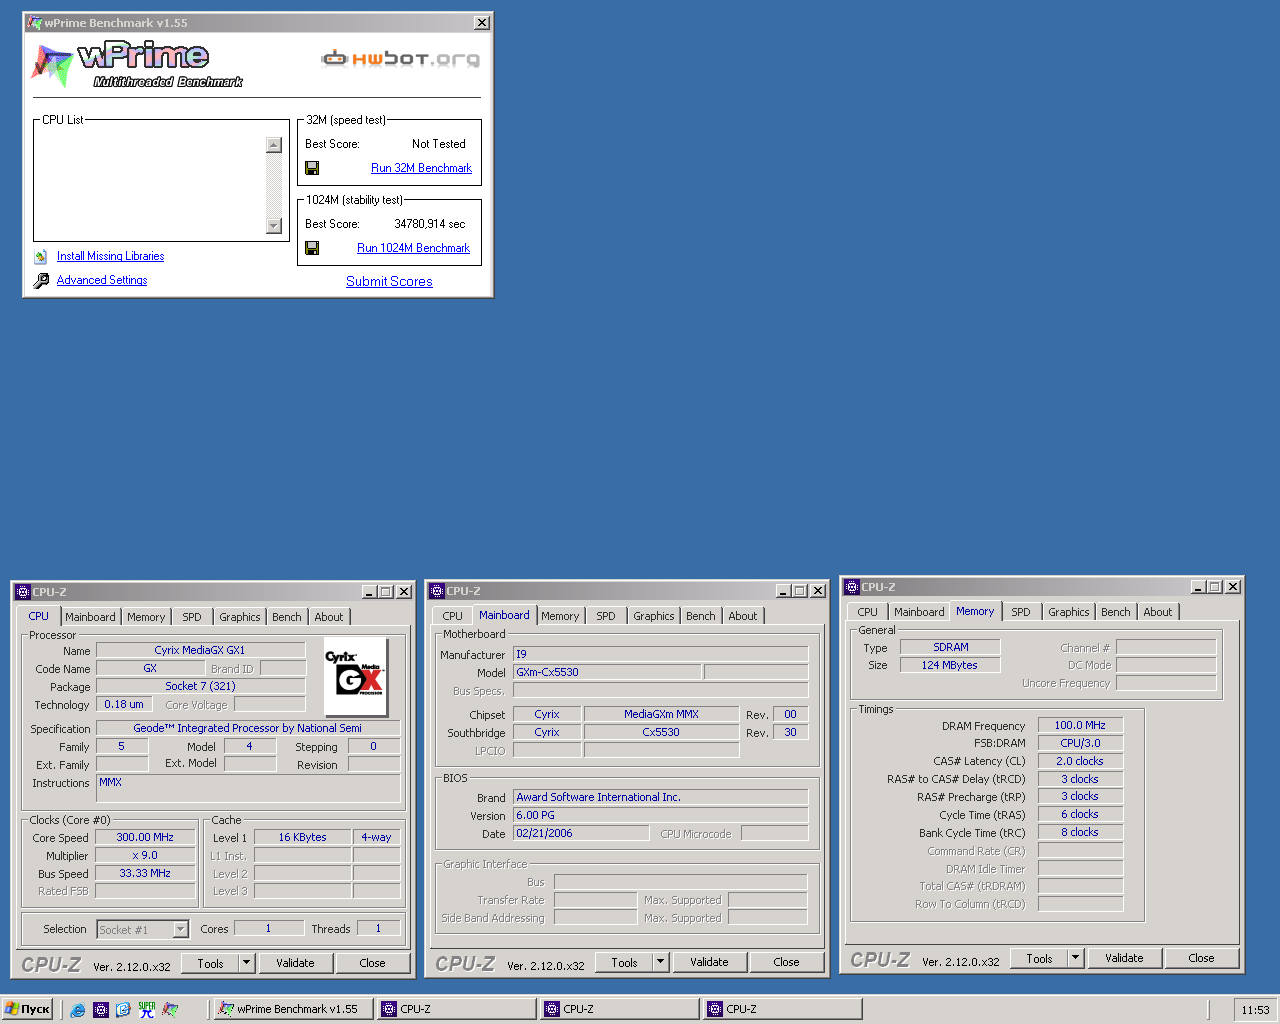This screenshot has width=1280, height=1024.
Task: Open Internet Explorer from quick launch
Action: (x=78, y=1010)
